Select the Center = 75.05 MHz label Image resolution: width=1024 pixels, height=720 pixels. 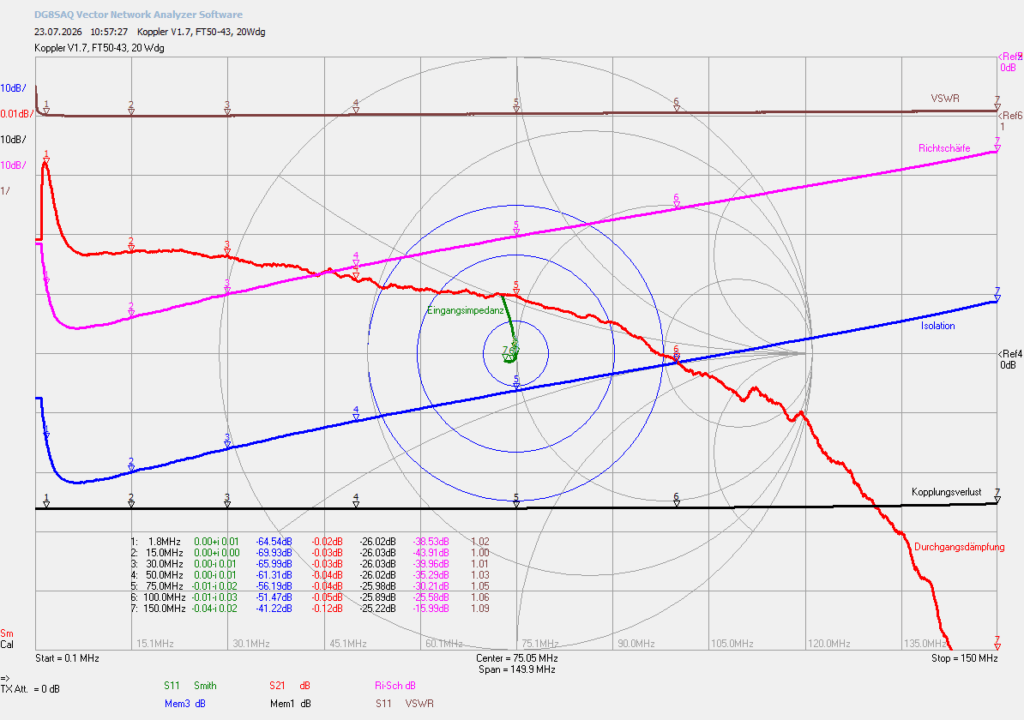coord(517,659)
